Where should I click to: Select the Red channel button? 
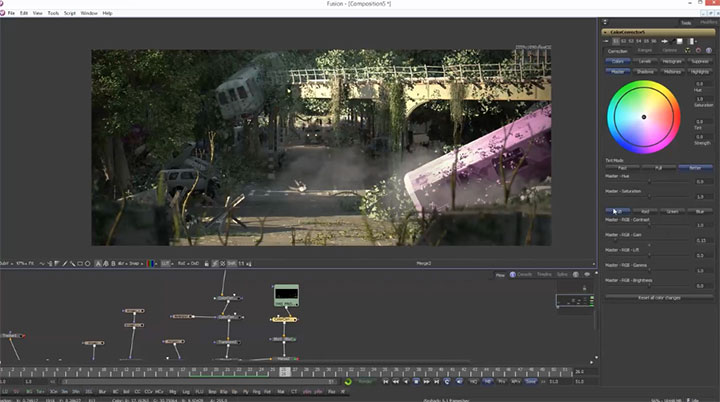click(x=645, y=211)
